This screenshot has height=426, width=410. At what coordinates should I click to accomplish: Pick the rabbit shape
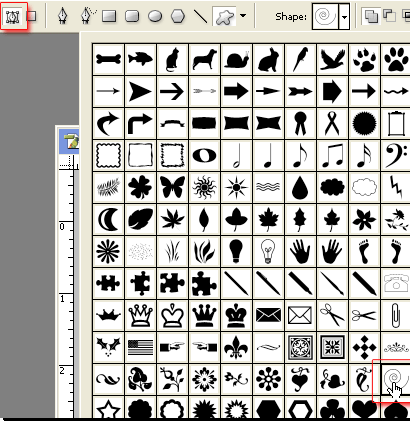point(268,59)
